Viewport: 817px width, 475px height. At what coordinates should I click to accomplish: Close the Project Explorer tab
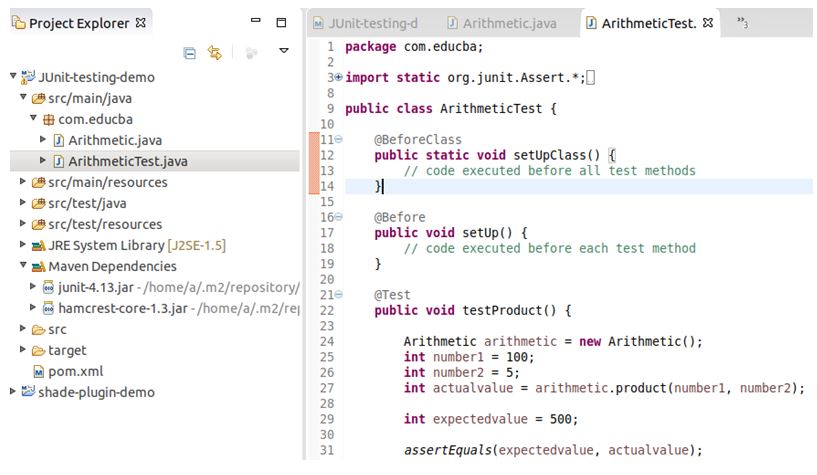click(x=140, y=23)
